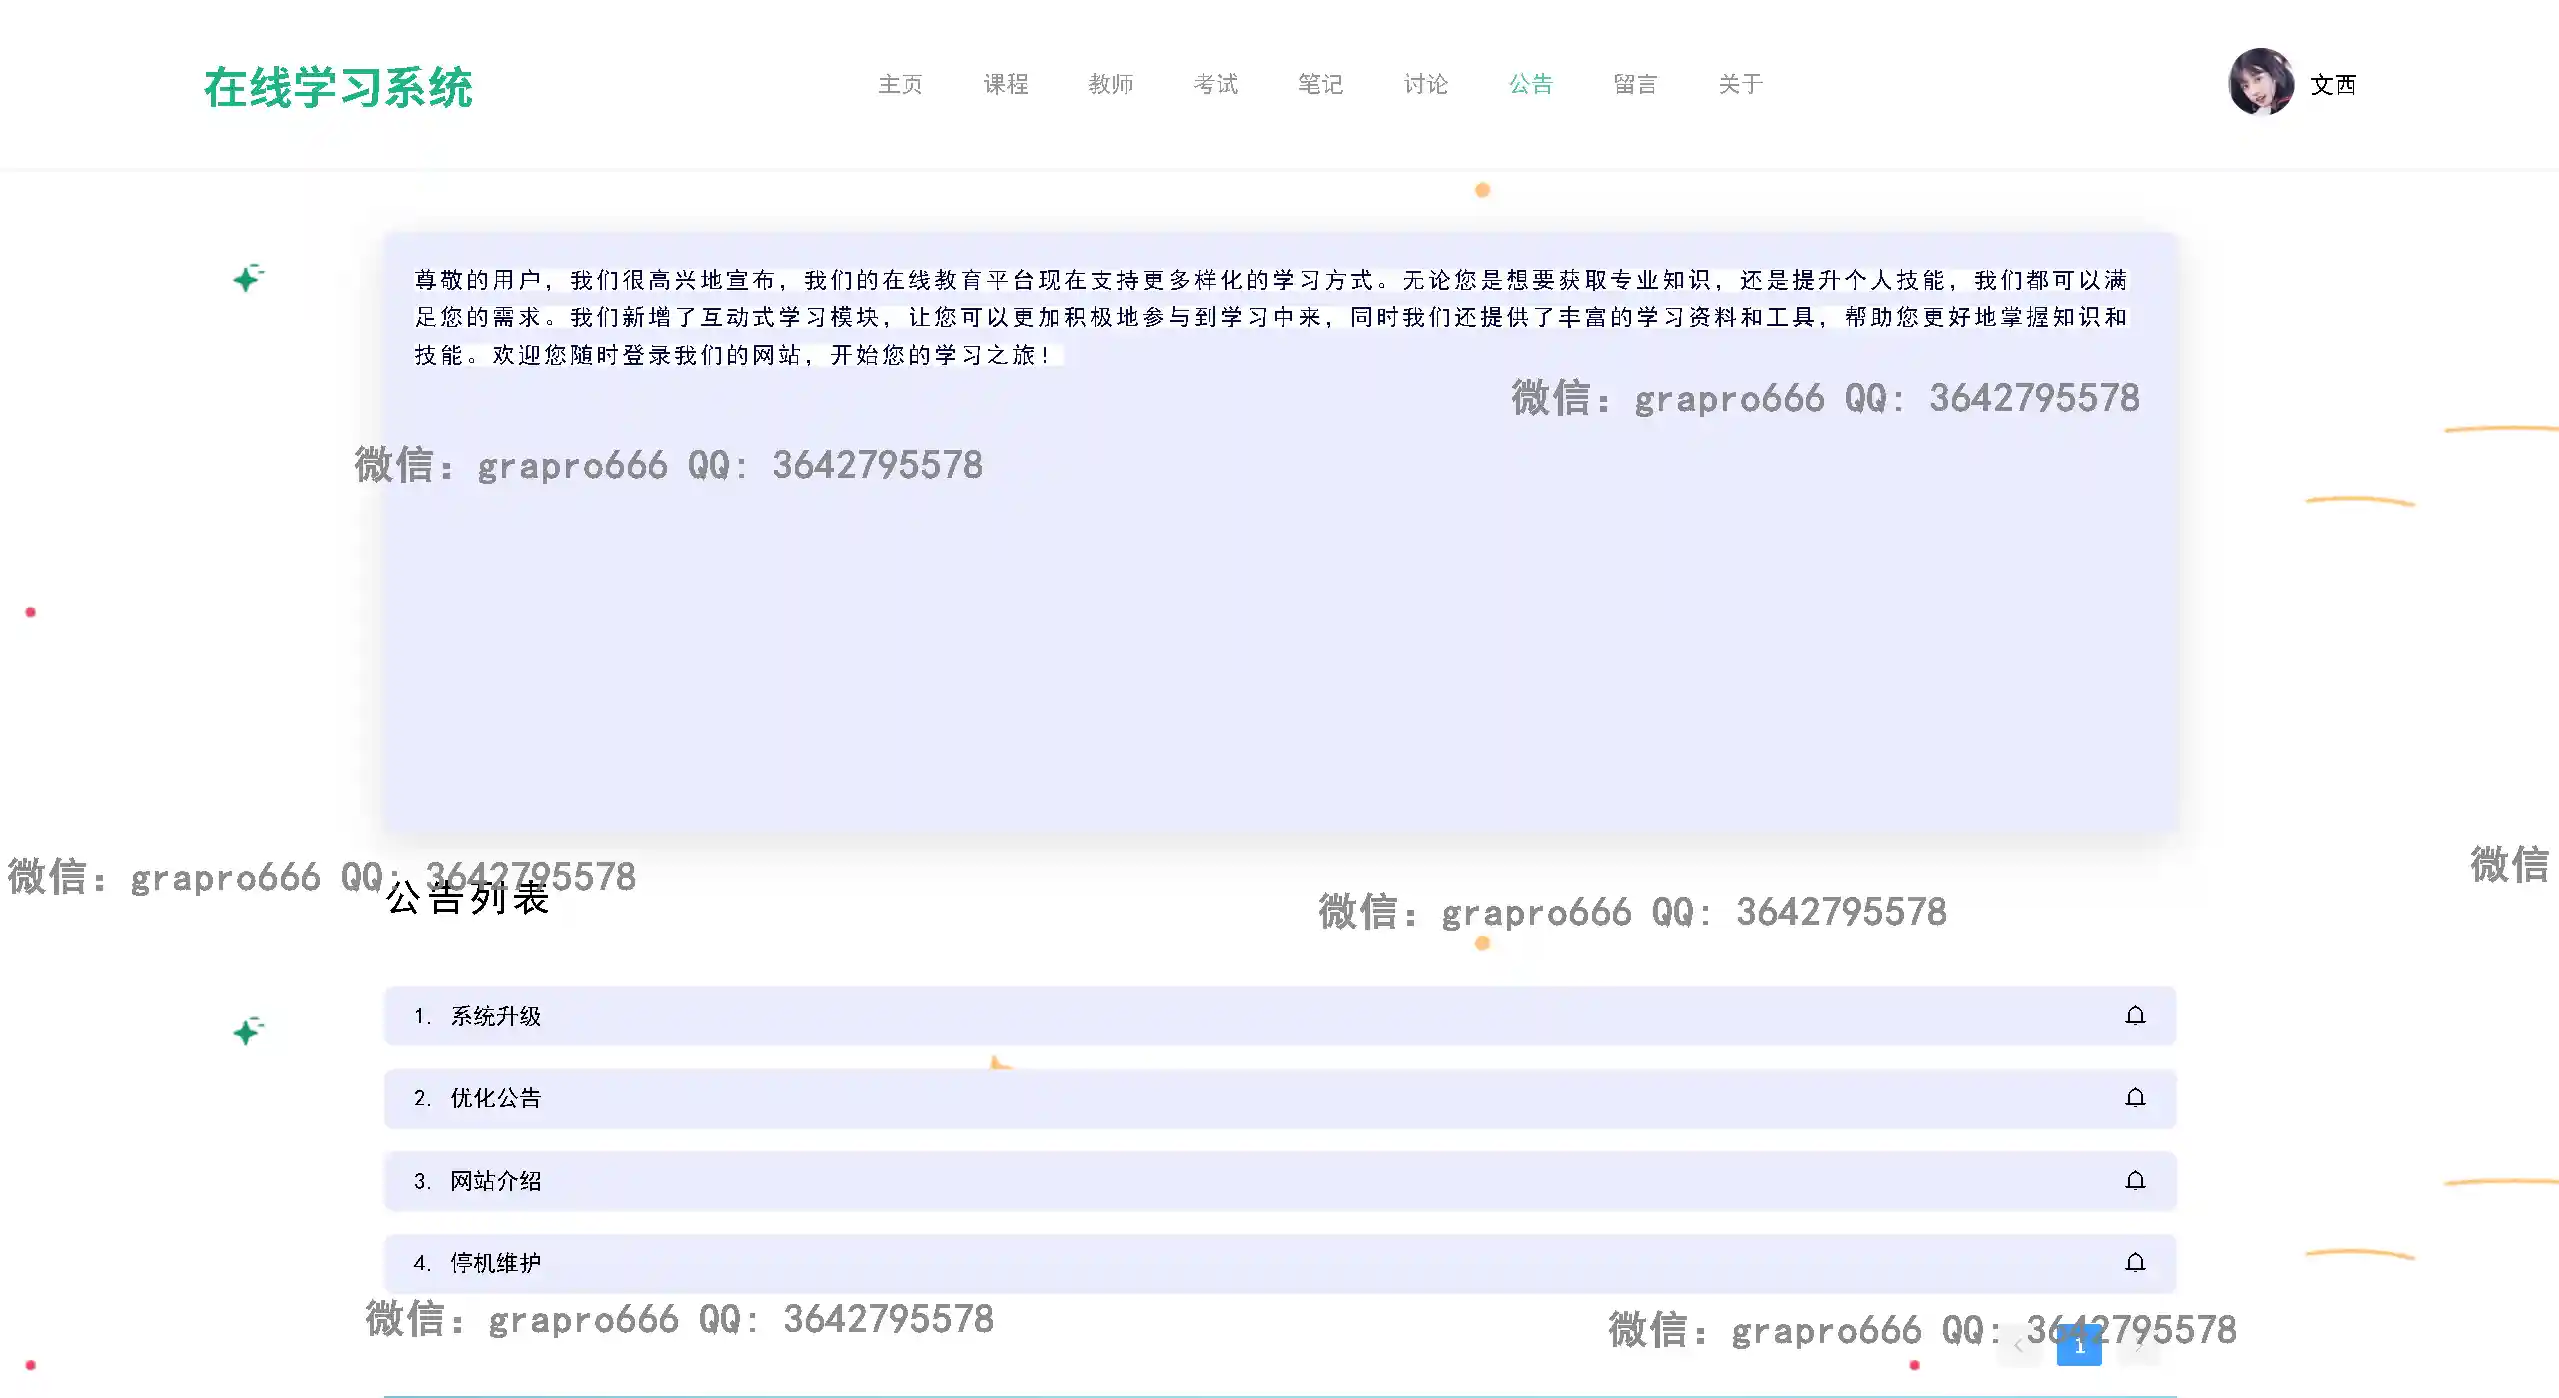Screen dimensions: 2559x1398
Task: Open the 课程 nav item
Action: point(1005,84)
